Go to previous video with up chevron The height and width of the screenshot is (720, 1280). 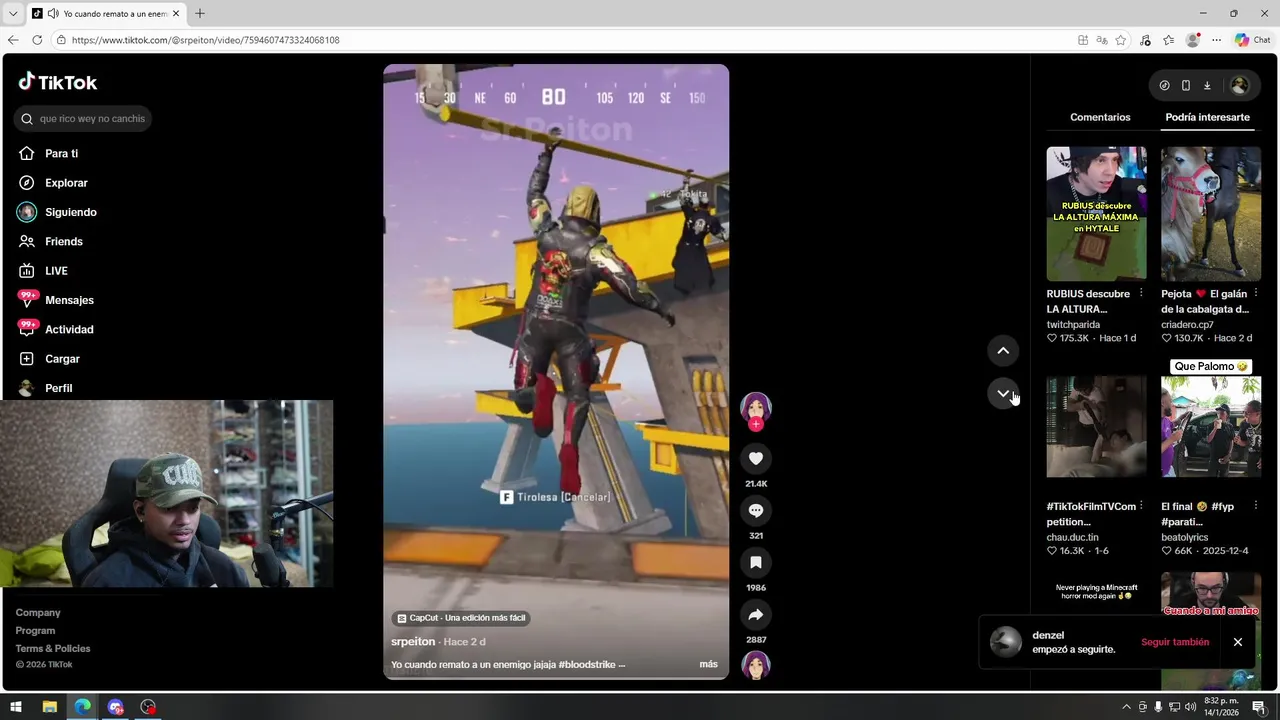tap(1003, 351)
